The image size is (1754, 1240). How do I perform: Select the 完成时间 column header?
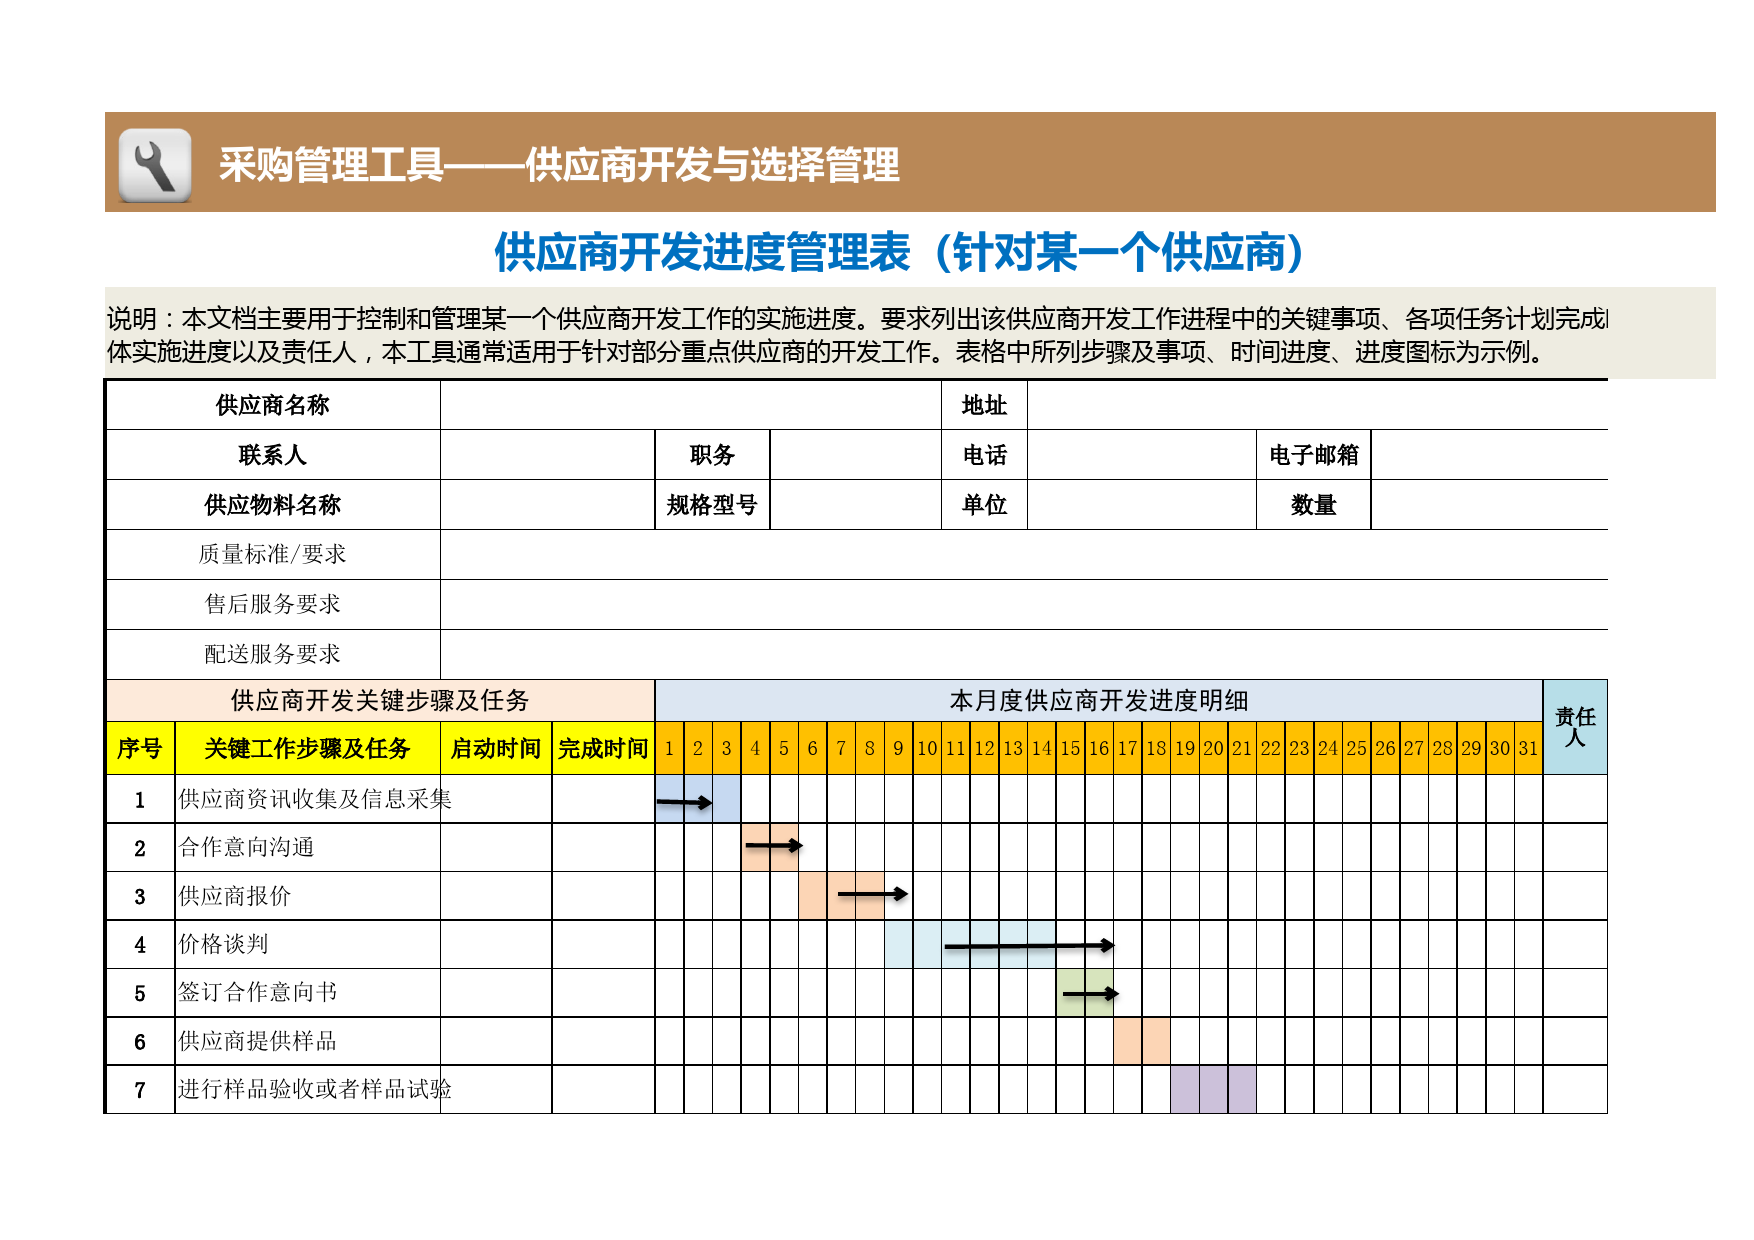(603, 748)
